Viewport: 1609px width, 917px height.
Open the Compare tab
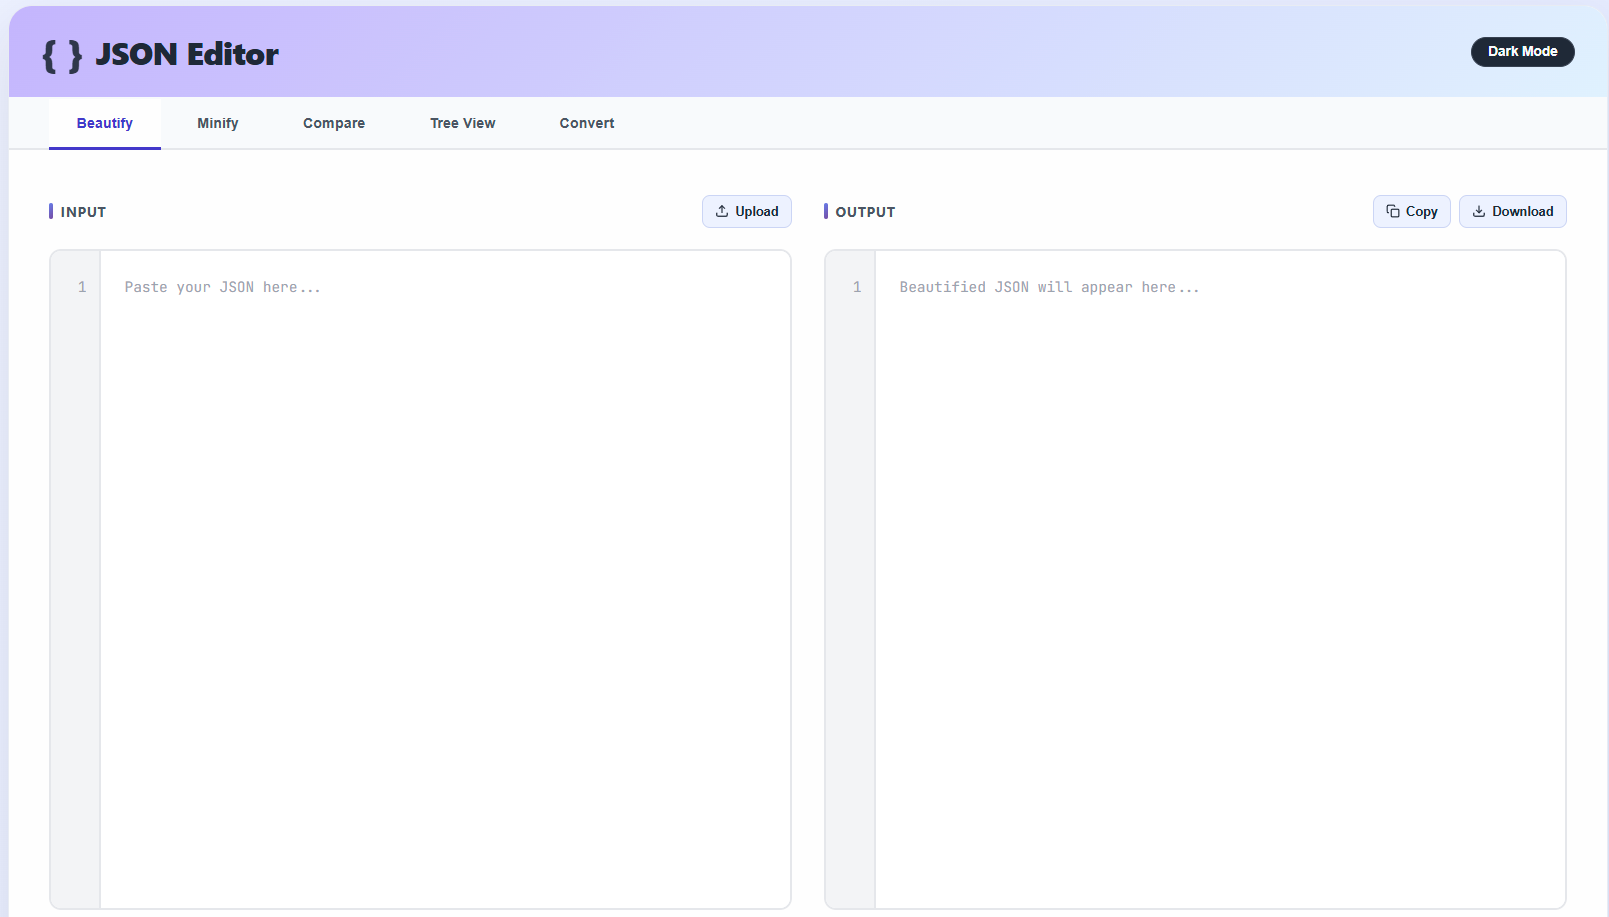[x=333, y=122]
